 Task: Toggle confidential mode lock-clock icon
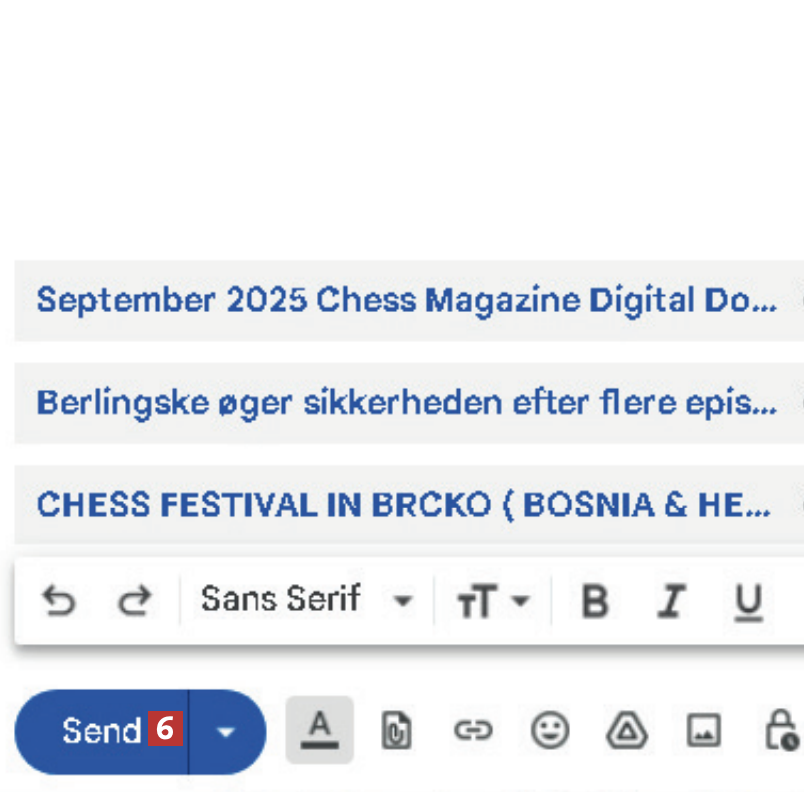pyautogui.click(x=780, y=732)
